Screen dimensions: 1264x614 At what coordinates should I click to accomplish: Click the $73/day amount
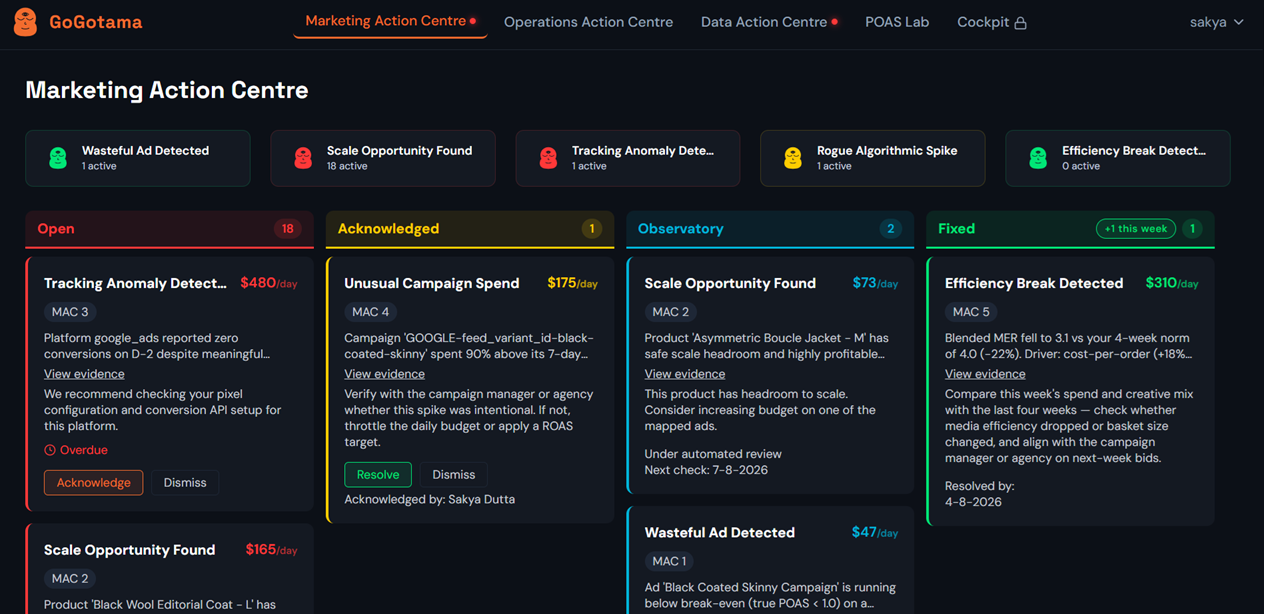[x=875, y=283]
